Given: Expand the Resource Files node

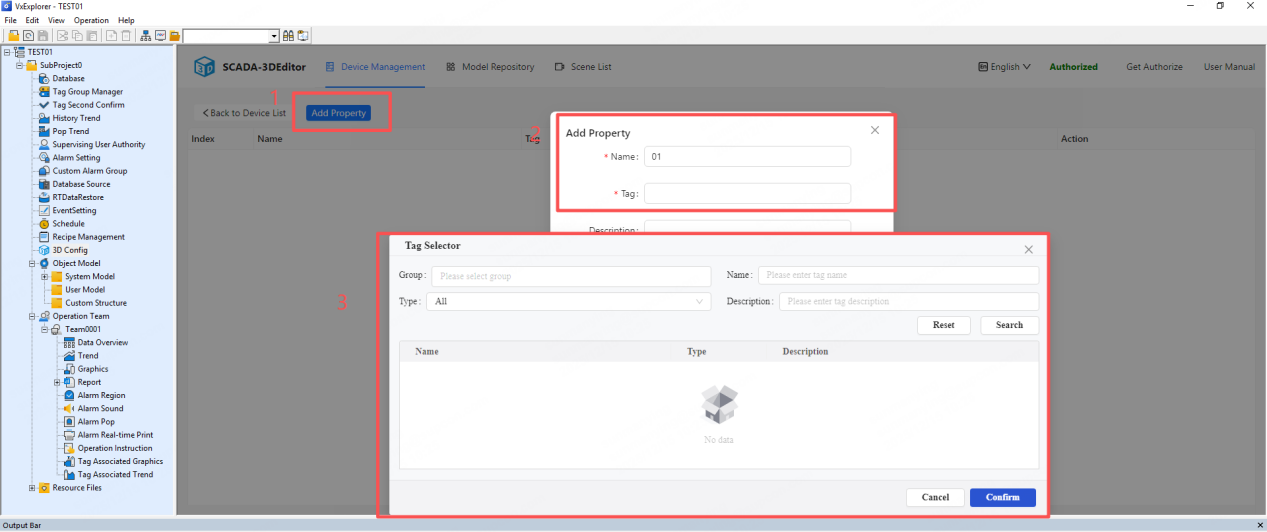Looking at the screenshot, I should [x=32, y=488].
